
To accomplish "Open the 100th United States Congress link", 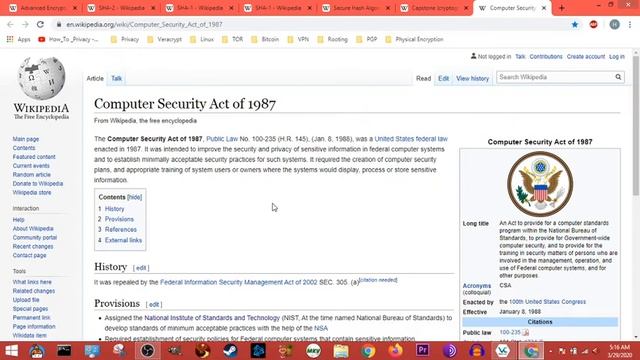I will coord(547,302).
